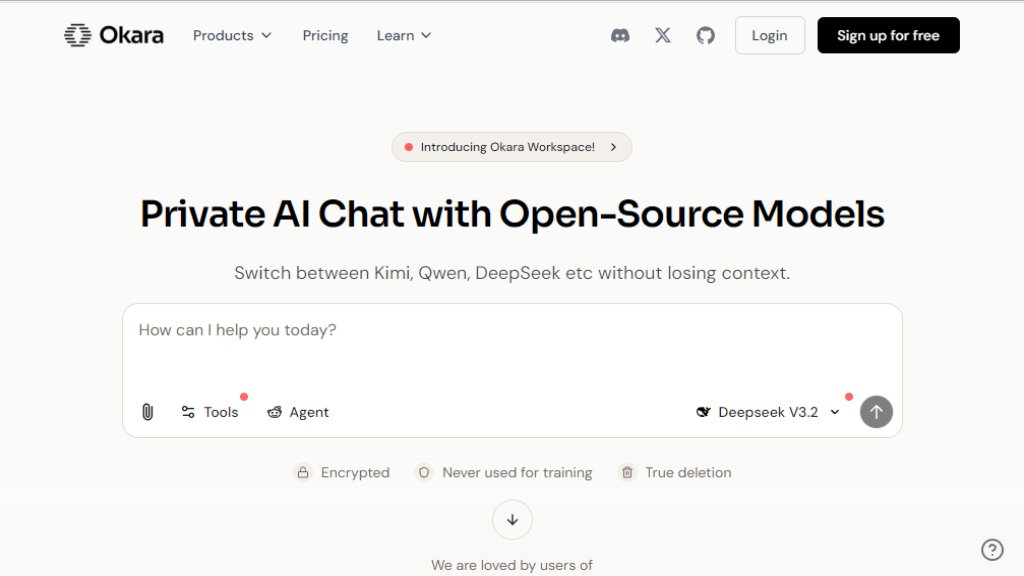Click the True deletion label

[688, 472]
